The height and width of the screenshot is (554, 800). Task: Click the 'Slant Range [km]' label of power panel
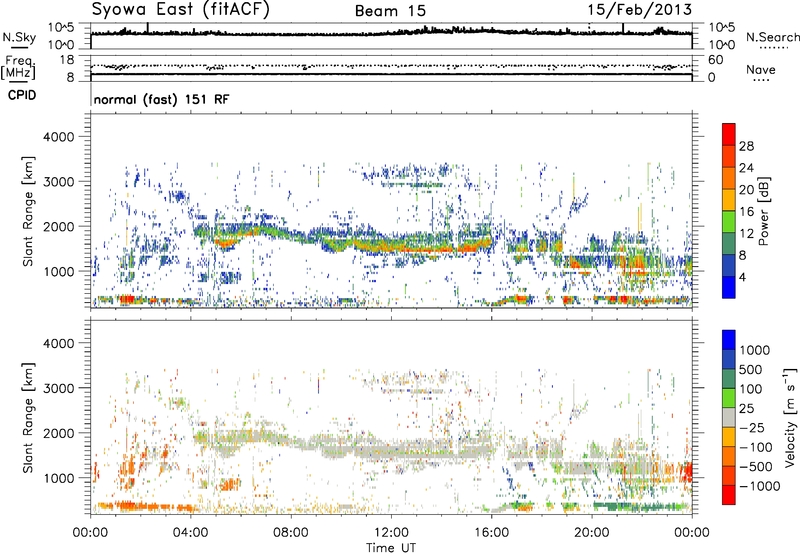tap(28, 211)
